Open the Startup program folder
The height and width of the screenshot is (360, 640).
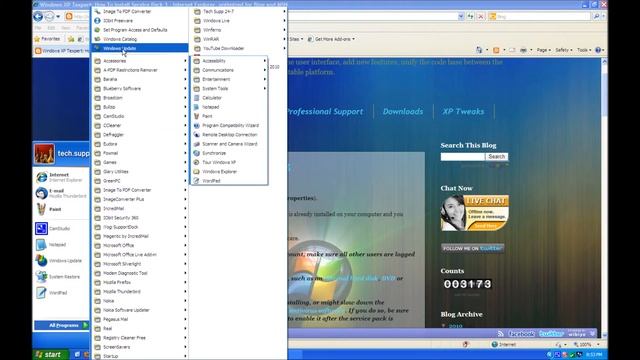pyautogui.click(x=140, y=356)
